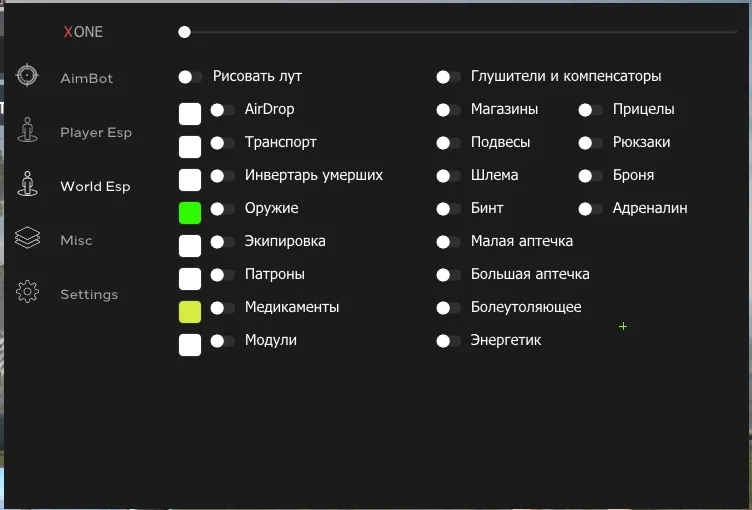Viewport: 752px width, 510px height.
Task: Click the white AirDrop color swatch
Action: tap(190, 113)
